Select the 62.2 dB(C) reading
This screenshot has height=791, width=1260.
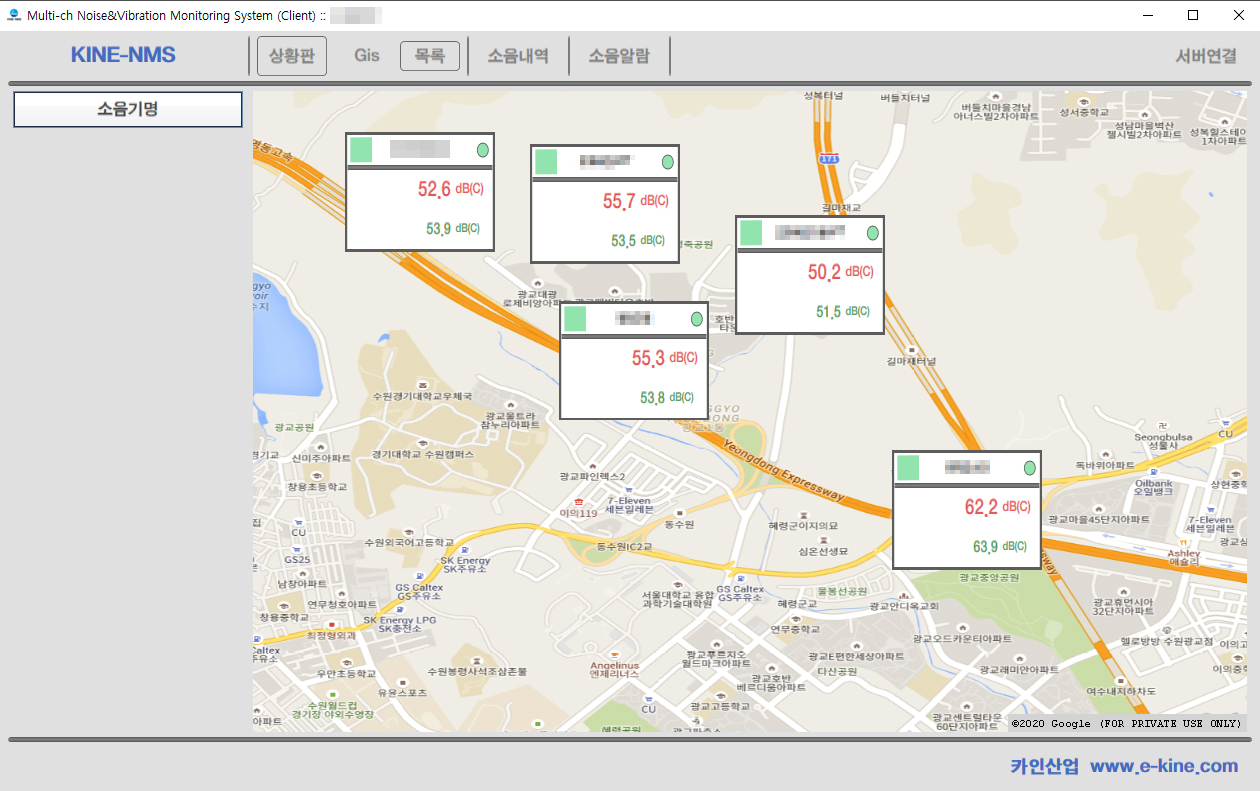pyautogui.click(x=997, y=507)
